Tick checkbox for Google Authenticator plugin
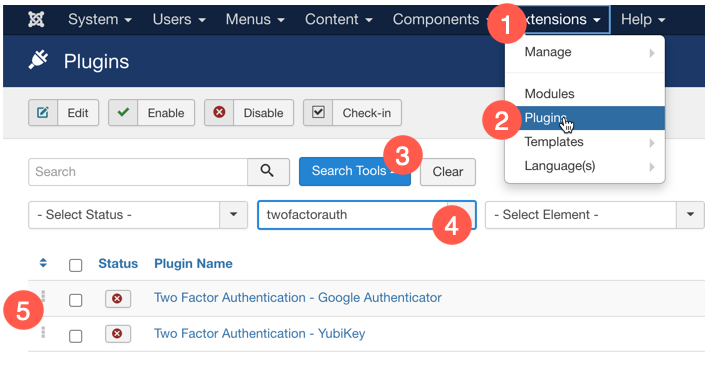The height and width of the screenshot is (379, 705). [x=76, y=300]
